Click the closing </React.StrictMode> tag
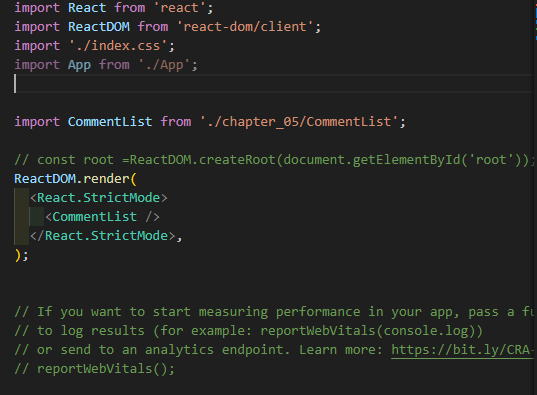Screen dimensions: 537x395 (103, 236)
